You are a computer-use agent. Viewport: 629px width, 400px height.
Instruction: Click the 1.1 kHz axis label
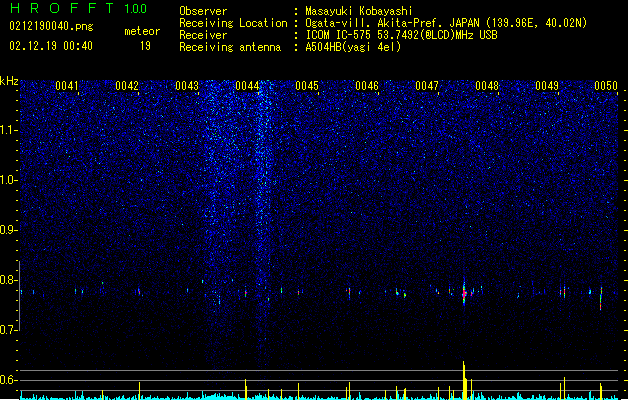coord(9,130)
